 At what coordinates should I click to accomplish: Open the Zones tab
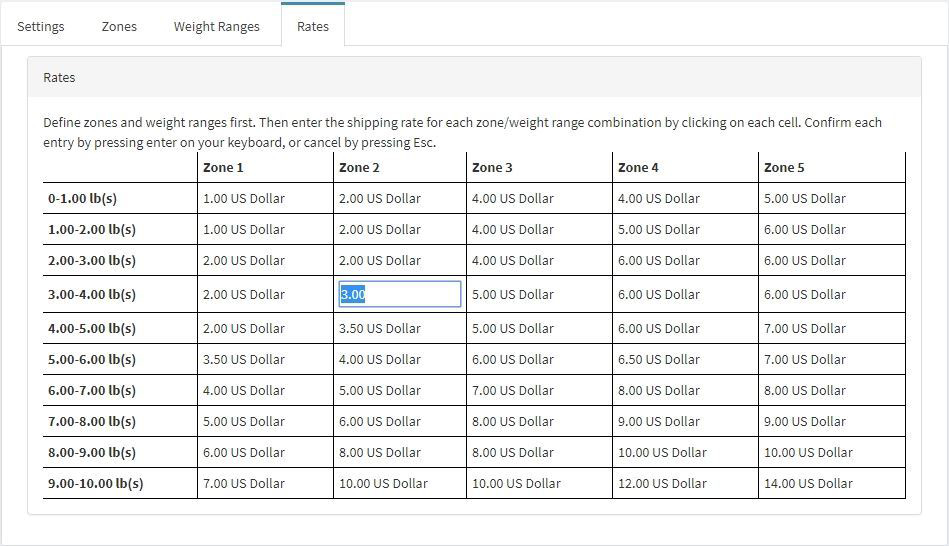click(x=119, y=26)
